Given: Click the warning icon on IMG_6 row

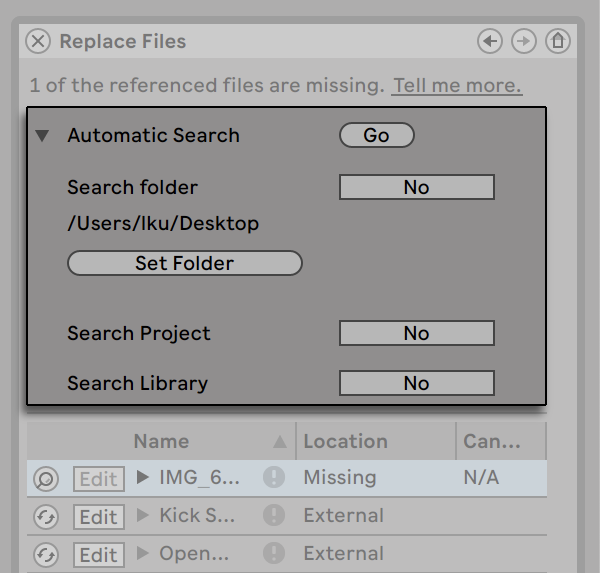Looking at the screenshot, I should click(274, 478).
